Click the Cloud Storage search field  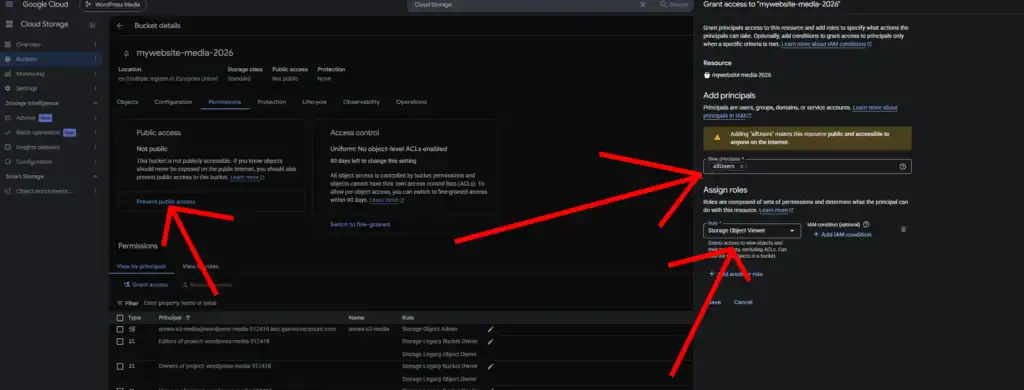(522, 5)
